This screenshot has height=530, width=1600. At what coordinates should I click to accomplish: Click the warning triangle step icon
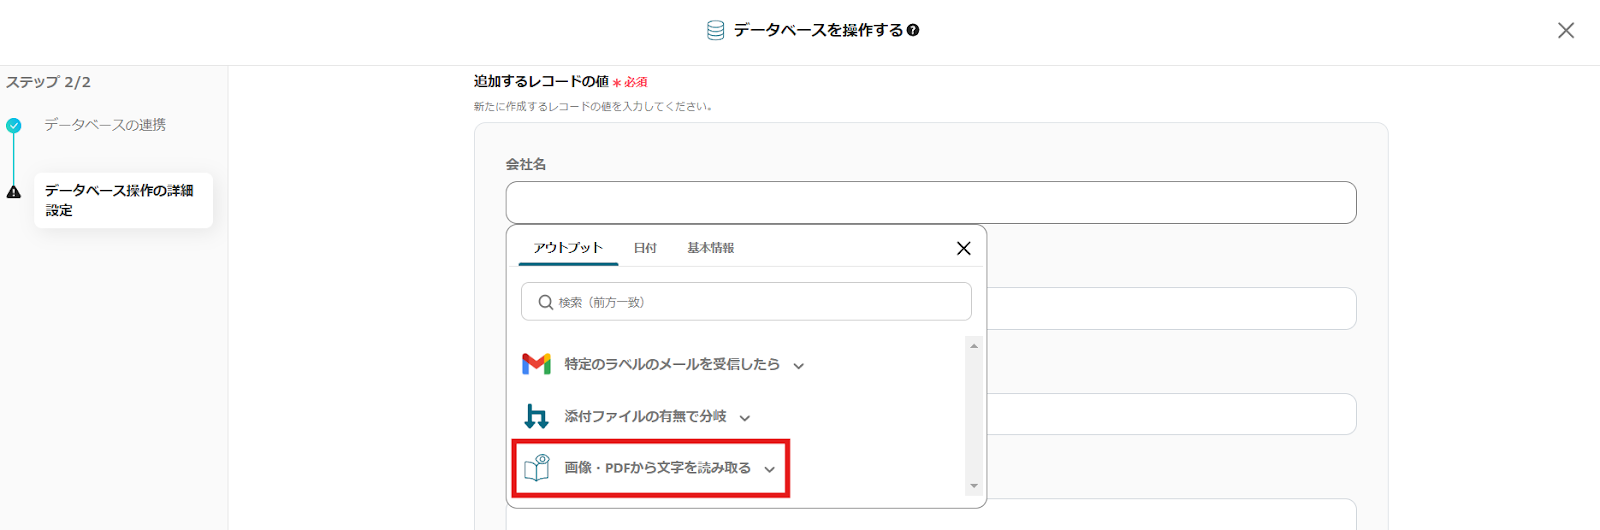(x=14, y=192)
